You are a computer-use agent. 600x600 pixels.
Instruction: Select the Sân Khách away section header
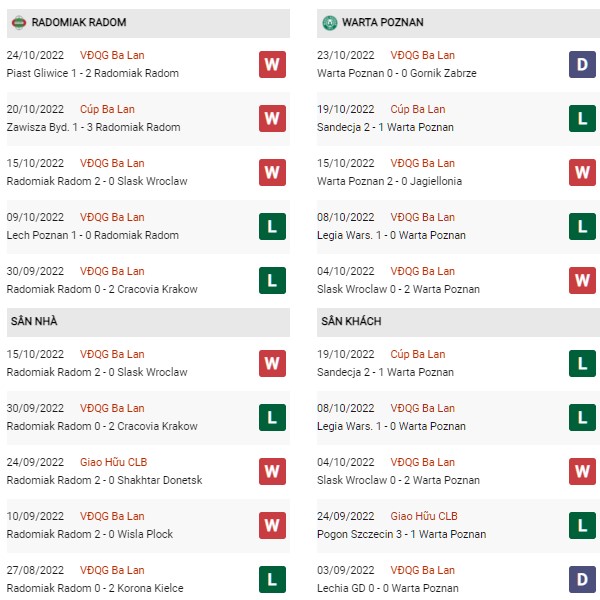click(x=352, y=321)
